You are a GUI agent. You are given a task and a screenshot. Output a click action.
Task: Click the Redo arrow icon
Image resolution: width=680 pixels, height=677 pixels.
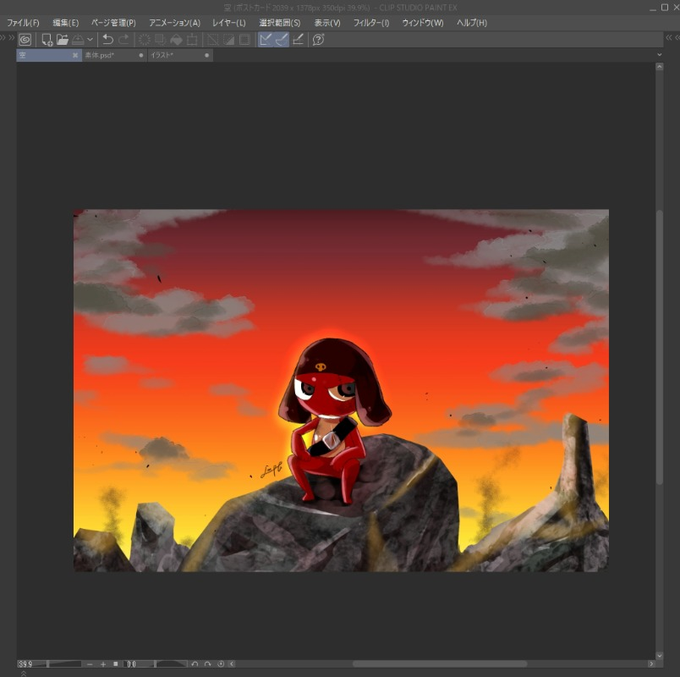124,40
